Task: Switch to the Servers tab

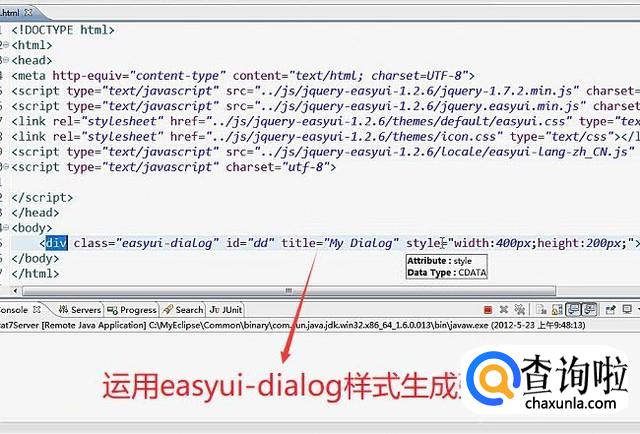Action: 80,310
